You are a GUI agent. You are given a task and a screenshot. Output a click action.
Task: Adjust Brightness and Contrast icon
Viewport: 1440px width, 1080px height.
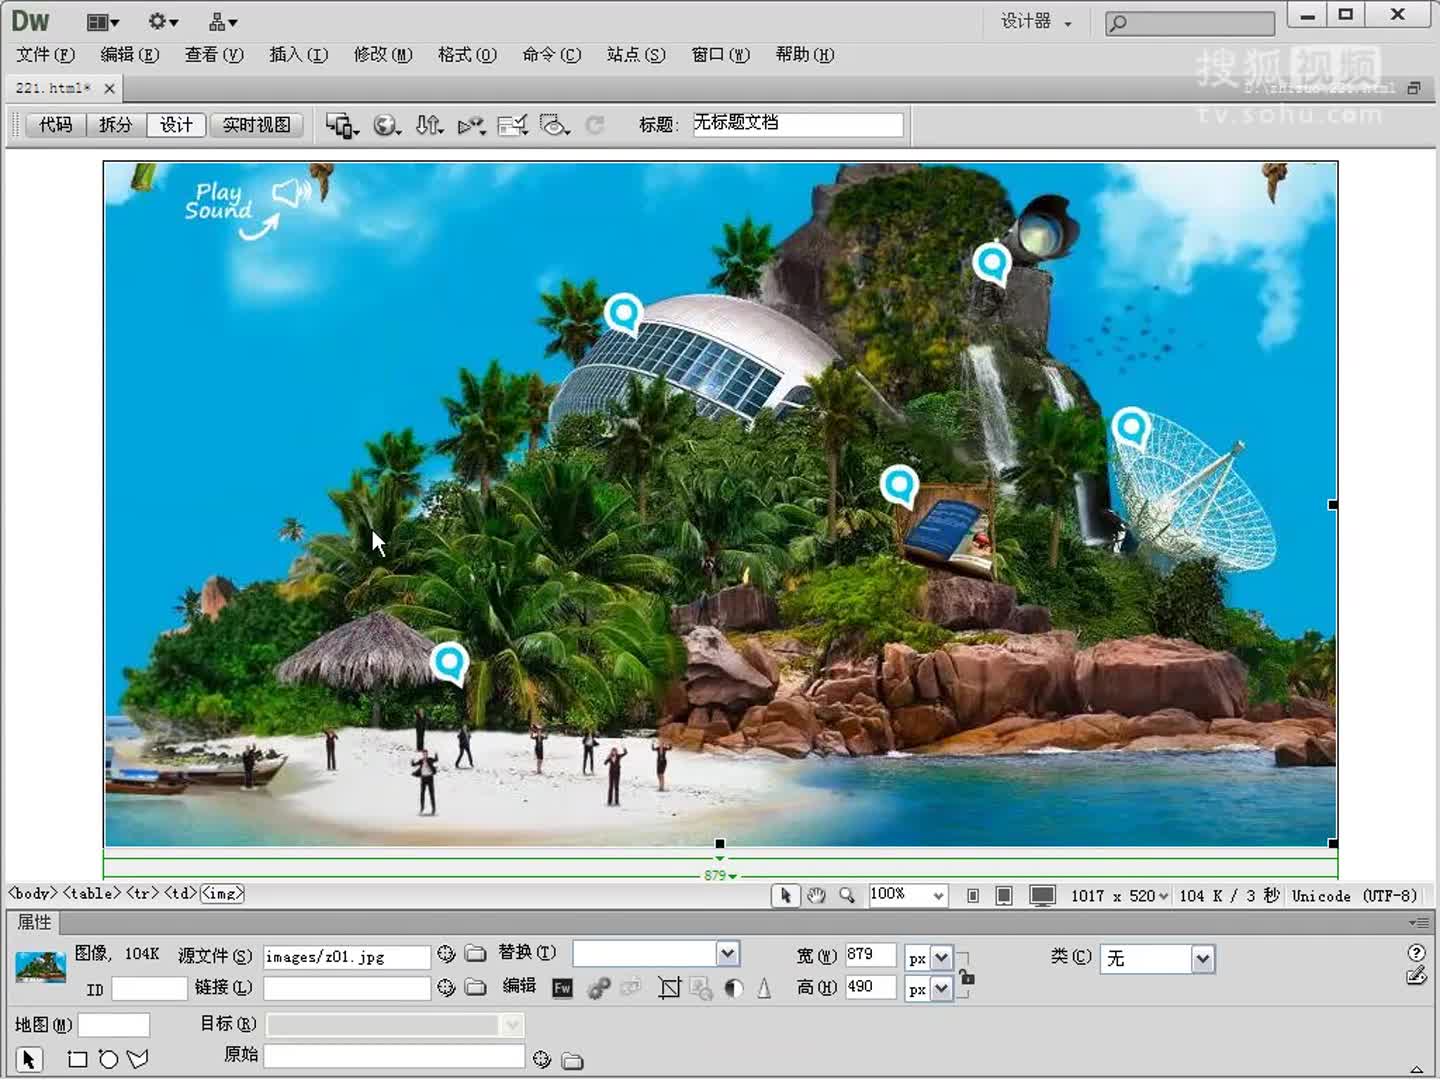pos(734,988)
